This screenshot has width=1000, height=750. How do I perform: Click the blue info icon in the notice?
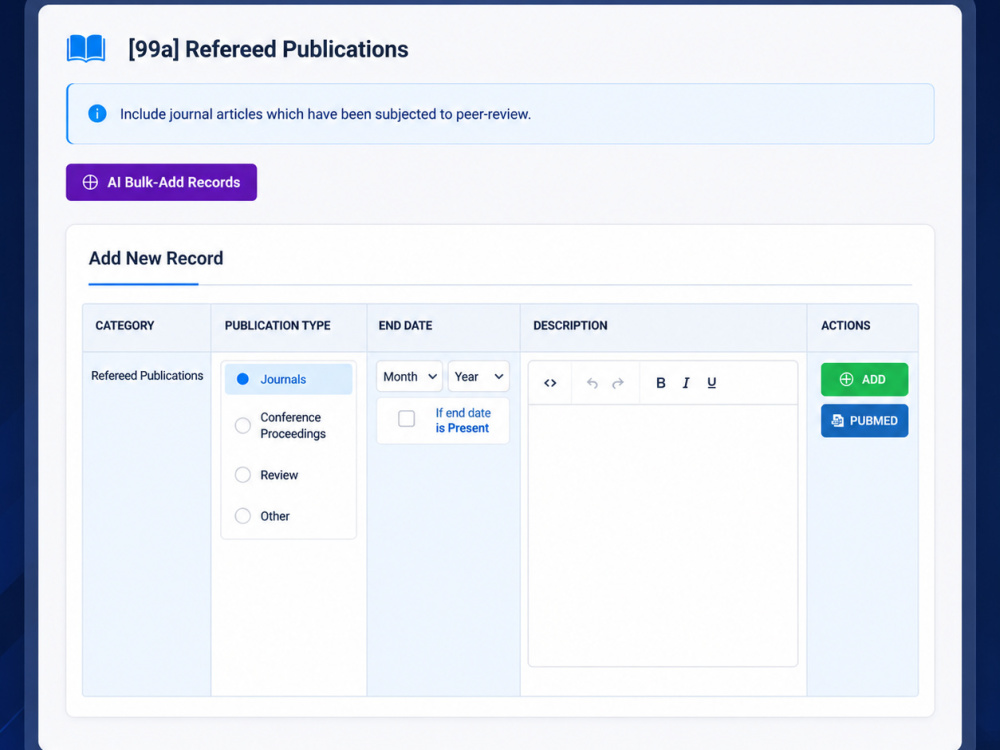[97, 114]
